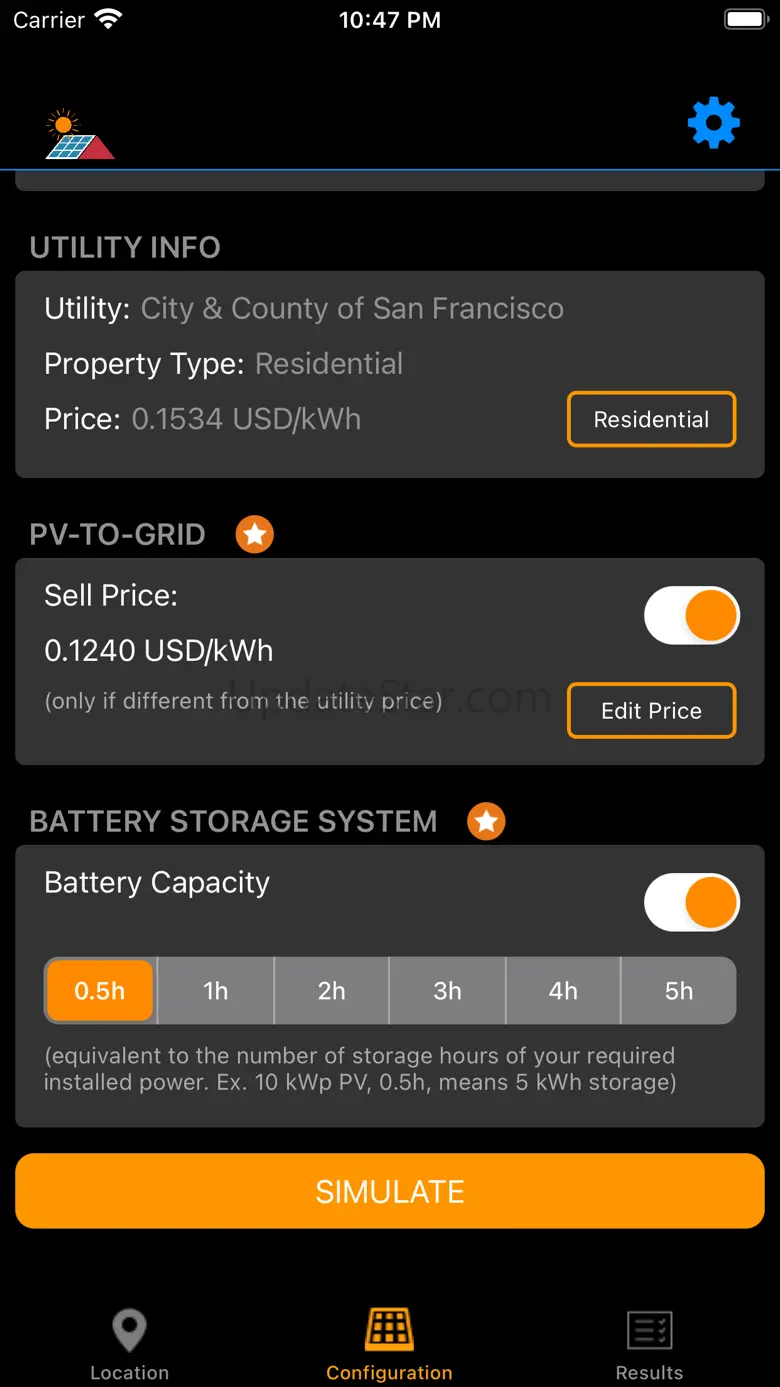This screenshot has height=1387, width=780.
Task: Turn off the Battery Capacity switch
Action: pyautogui.click(x=691, y=903)
